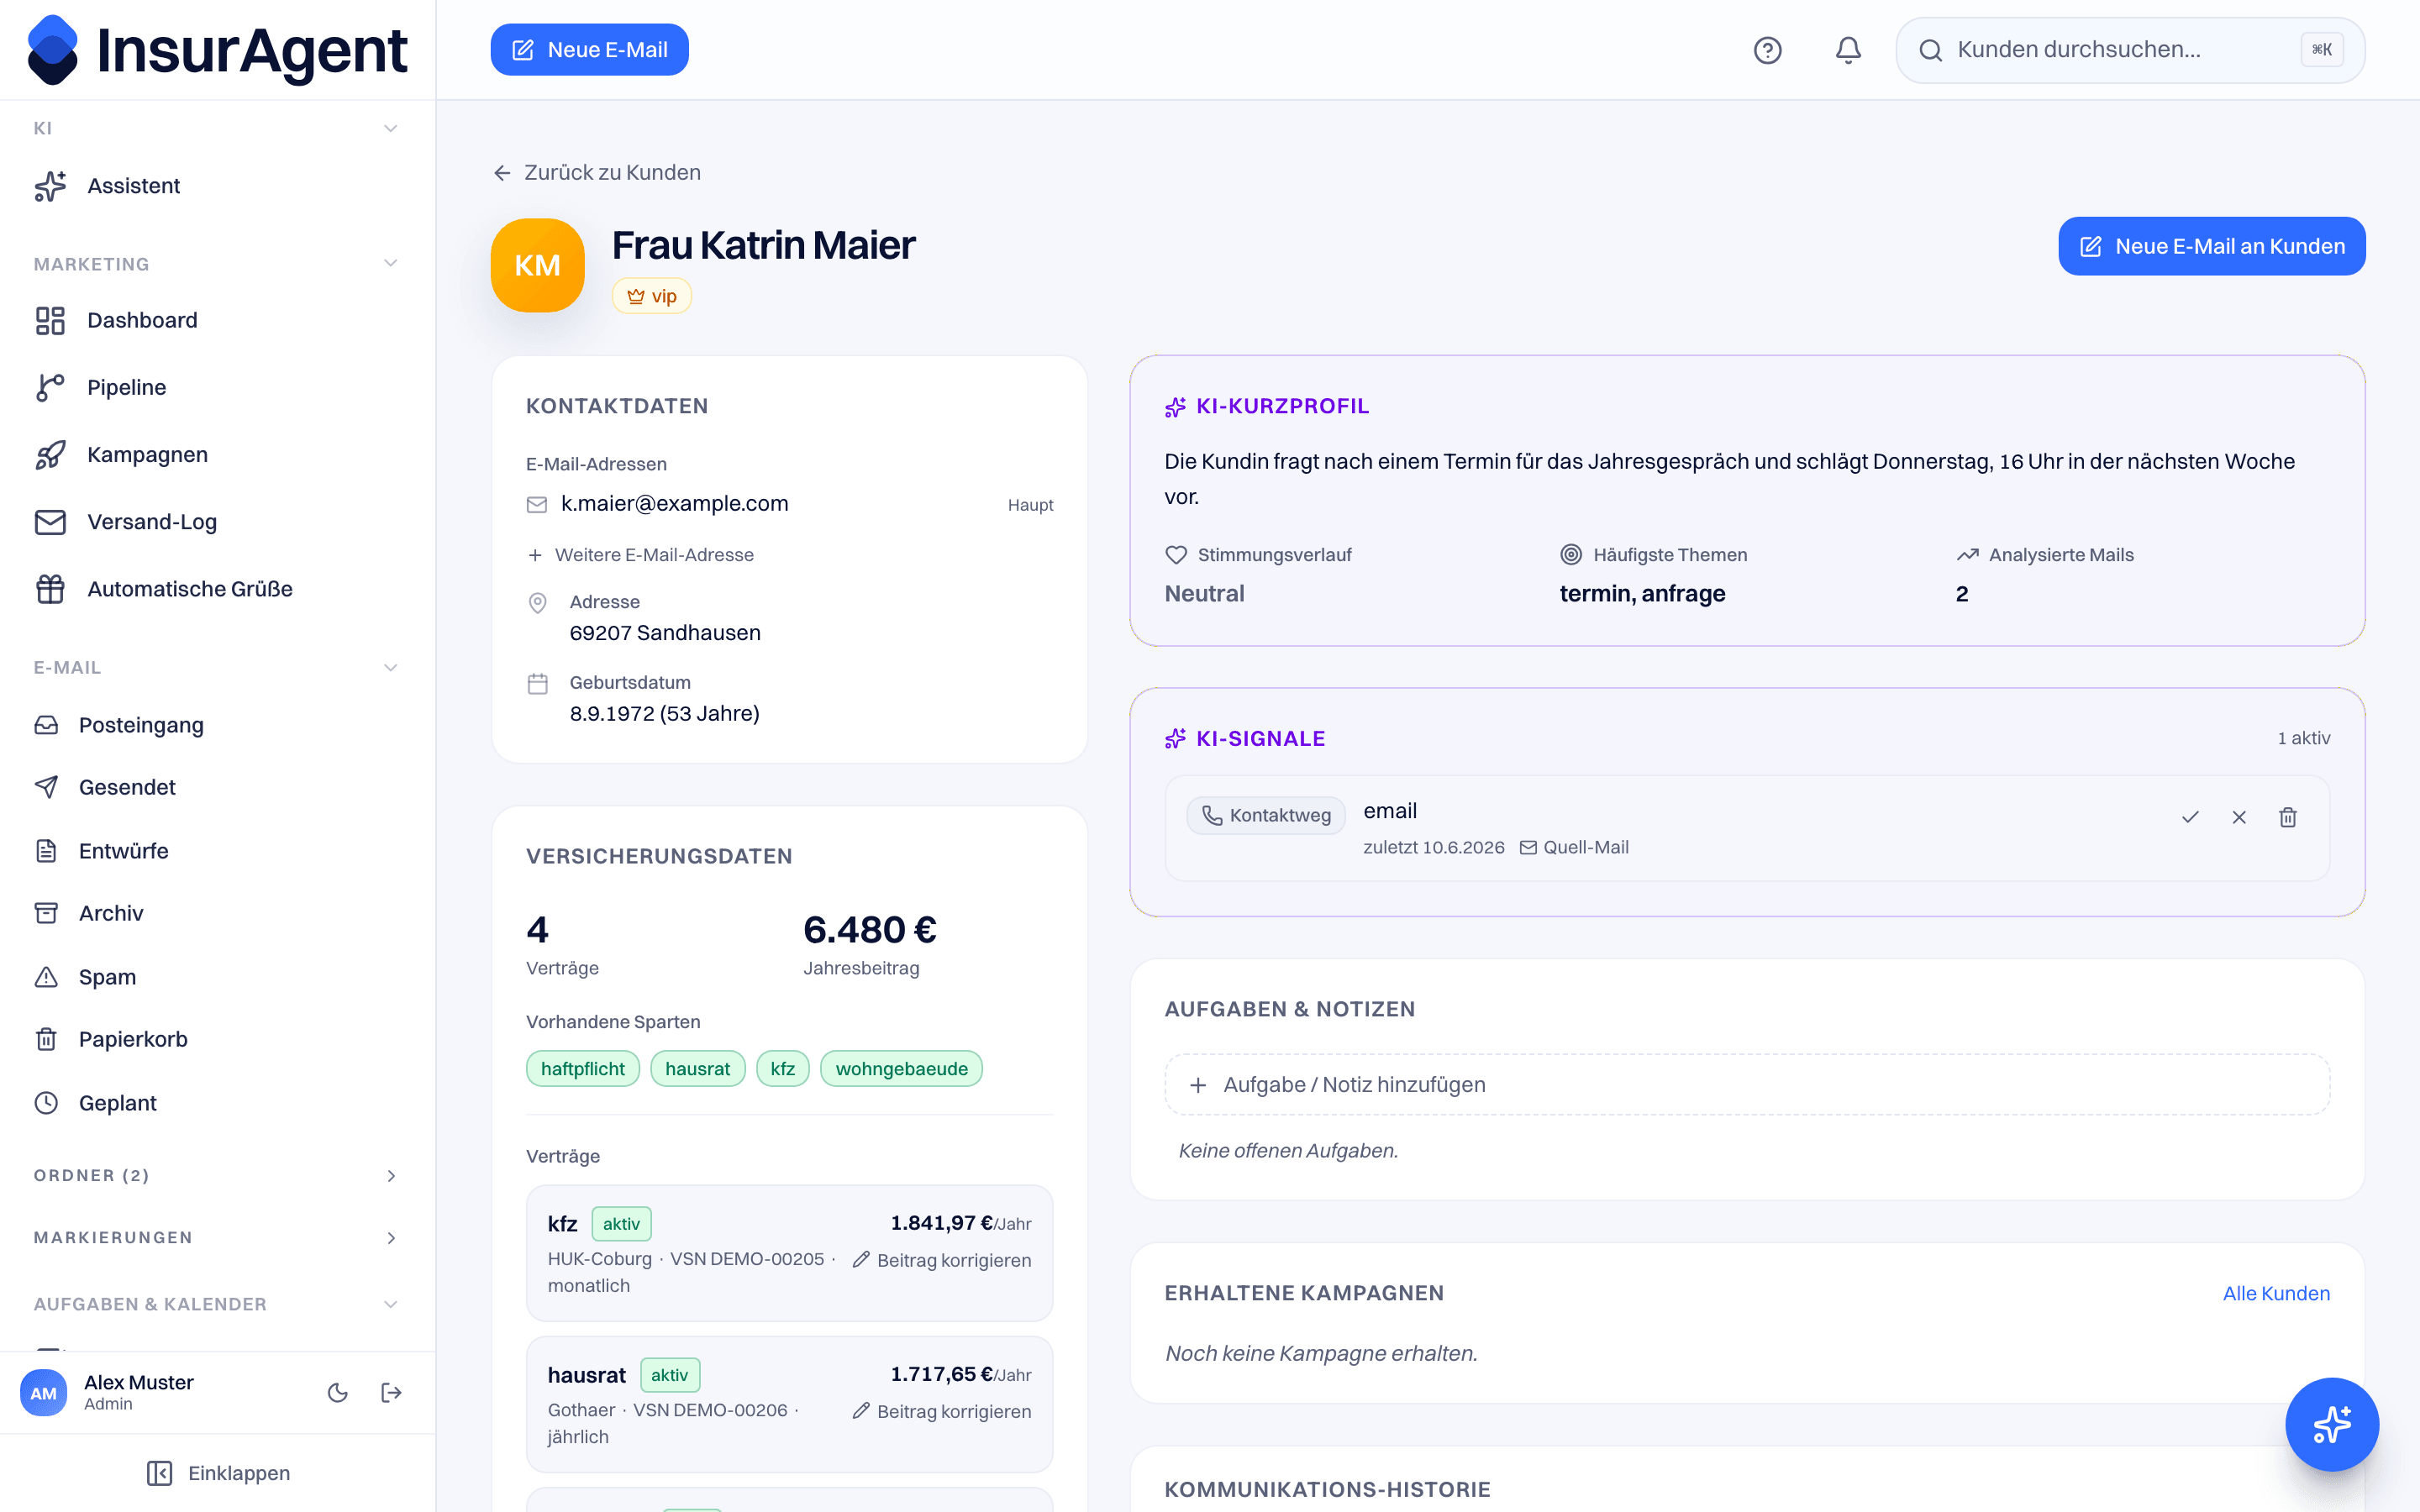Click Beitrag korrigieren for hausrat contract

pos(941,1411)
